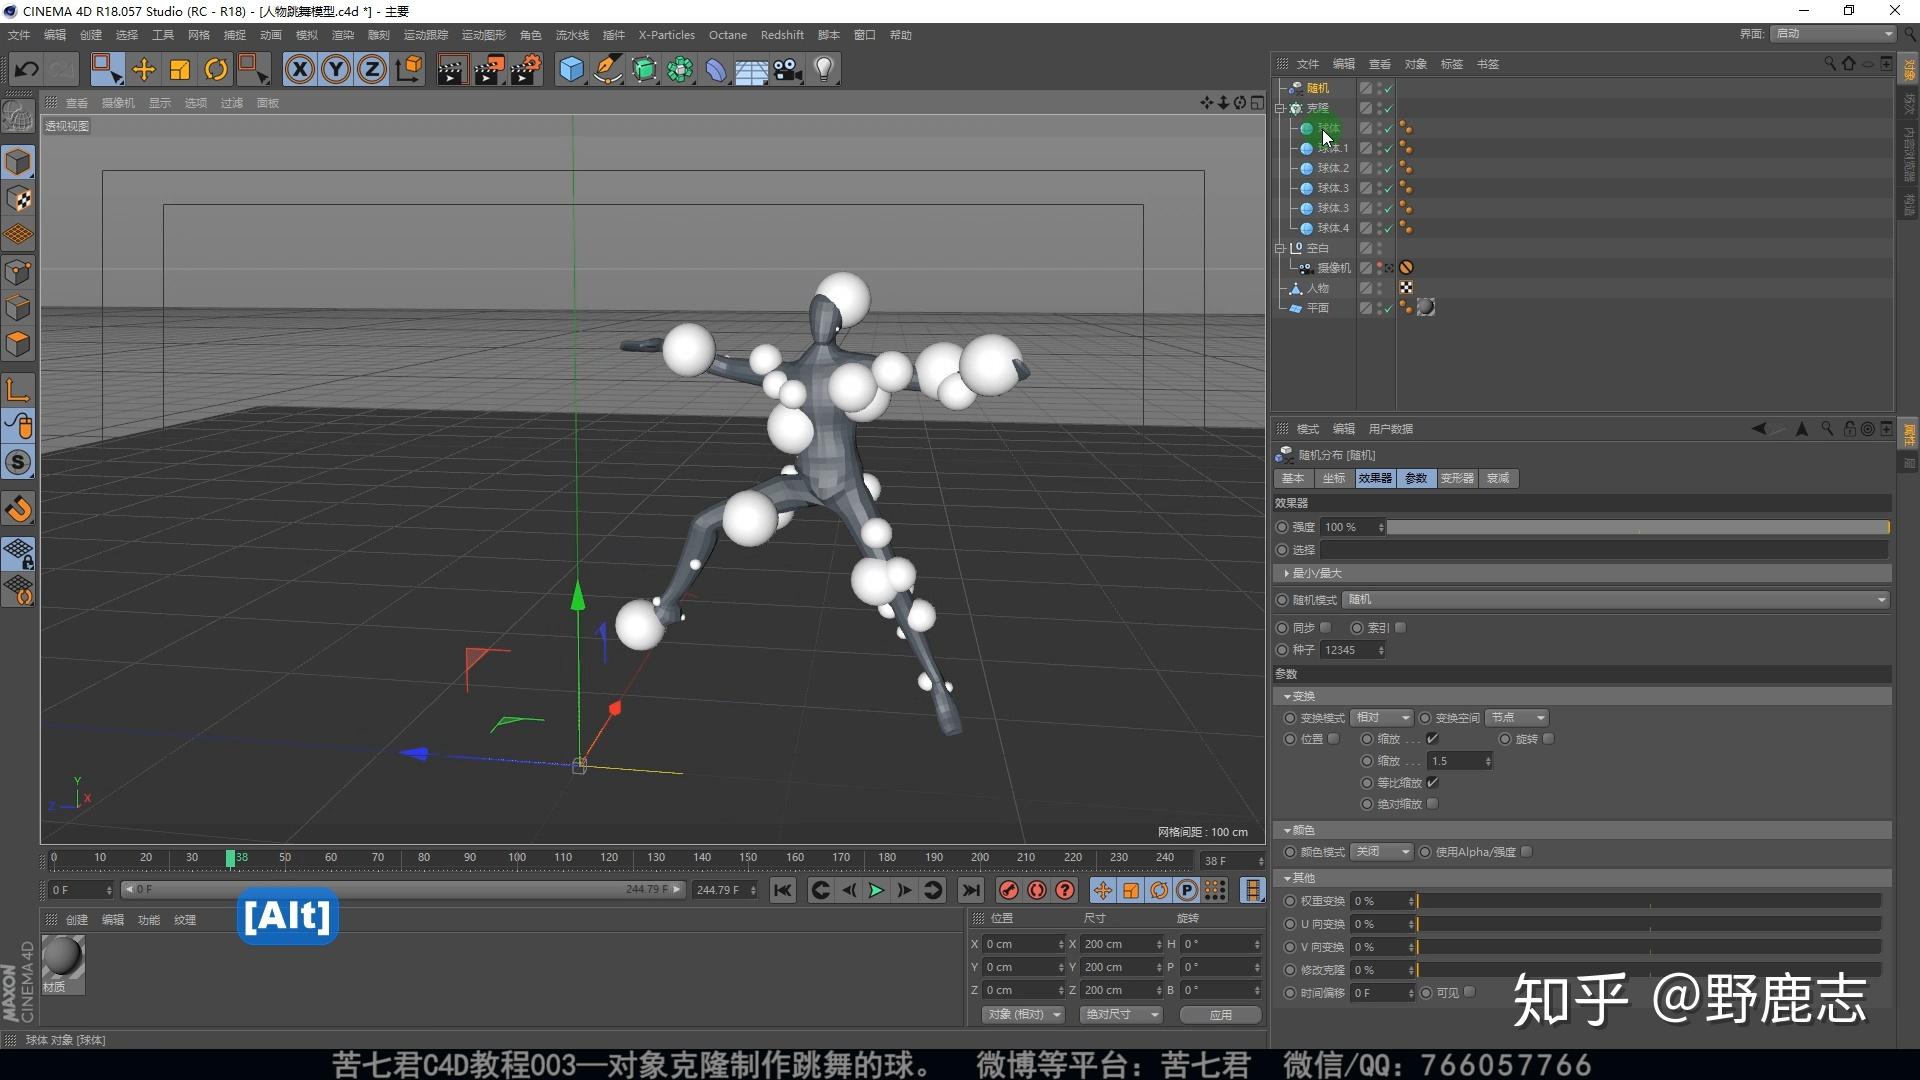Screen dimensions: 1920x1080
Task: Open the 界面 layout dropdown
Action: [1834, 34]
